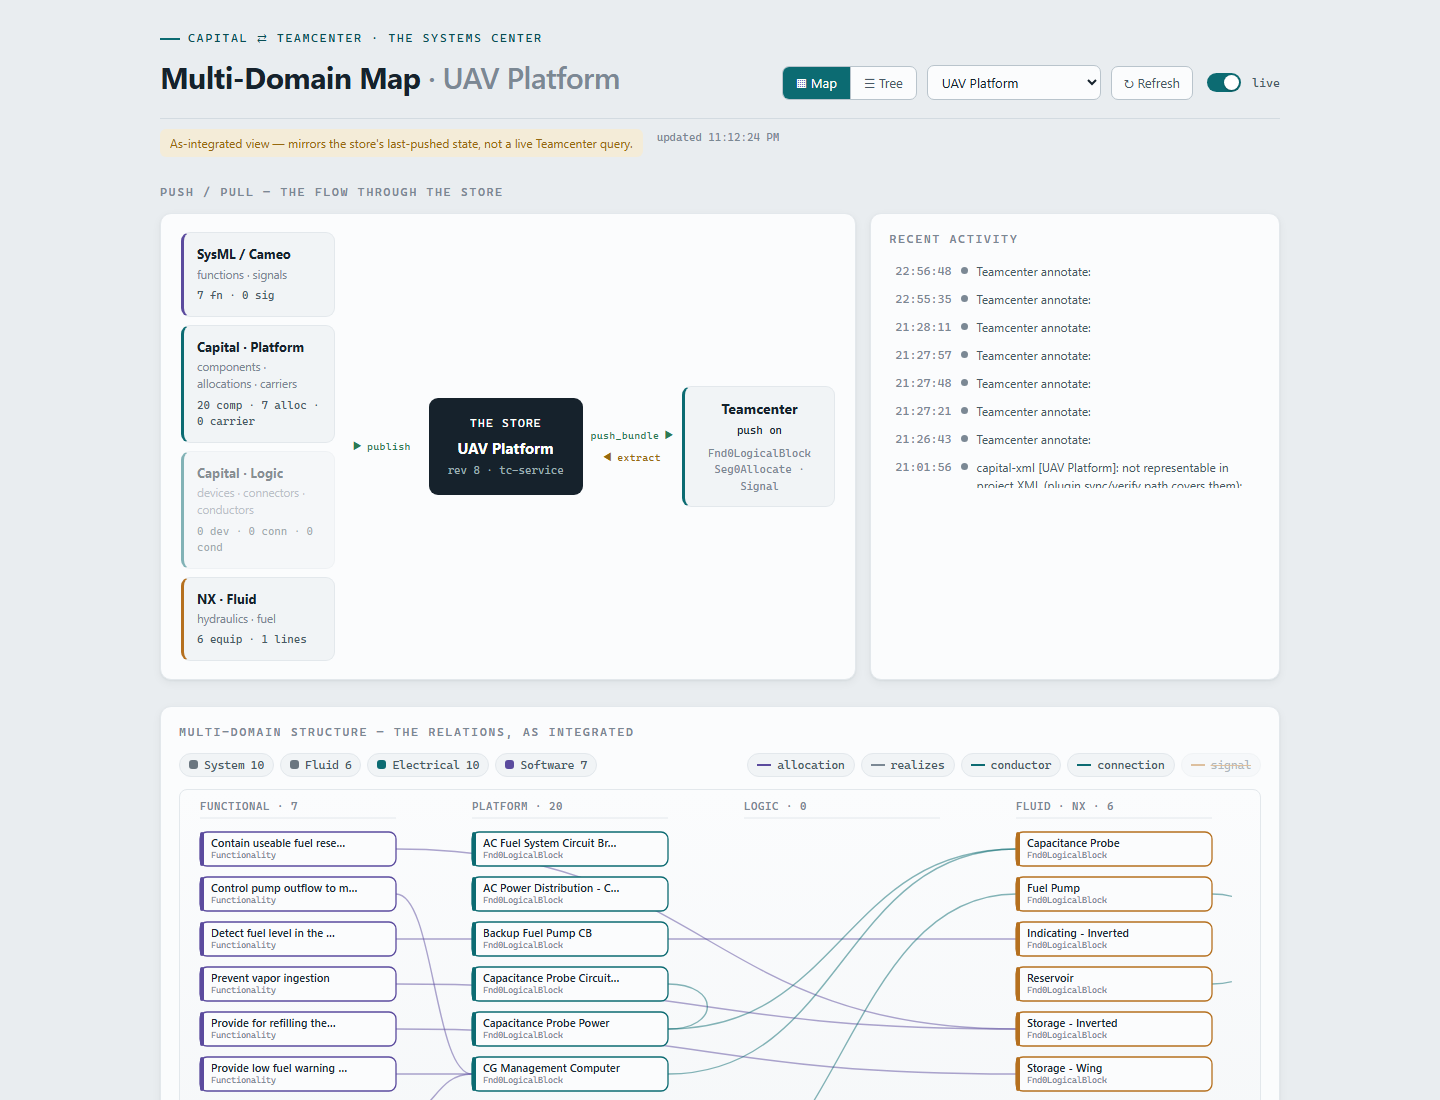Select the Prevent vapor ingestion node
Image resolution: width=1440 pixels, height=1100 pixels.
[298, 984]
